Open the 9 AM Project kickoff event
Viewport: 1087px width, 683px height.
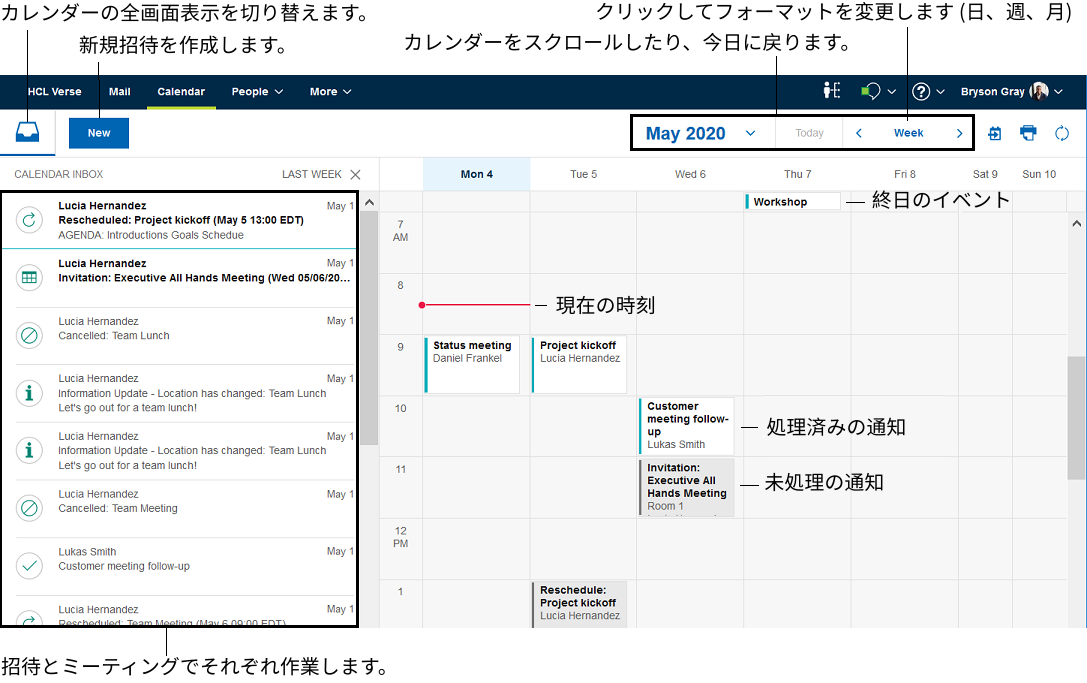pyautogui.click(x=579, y=365)
